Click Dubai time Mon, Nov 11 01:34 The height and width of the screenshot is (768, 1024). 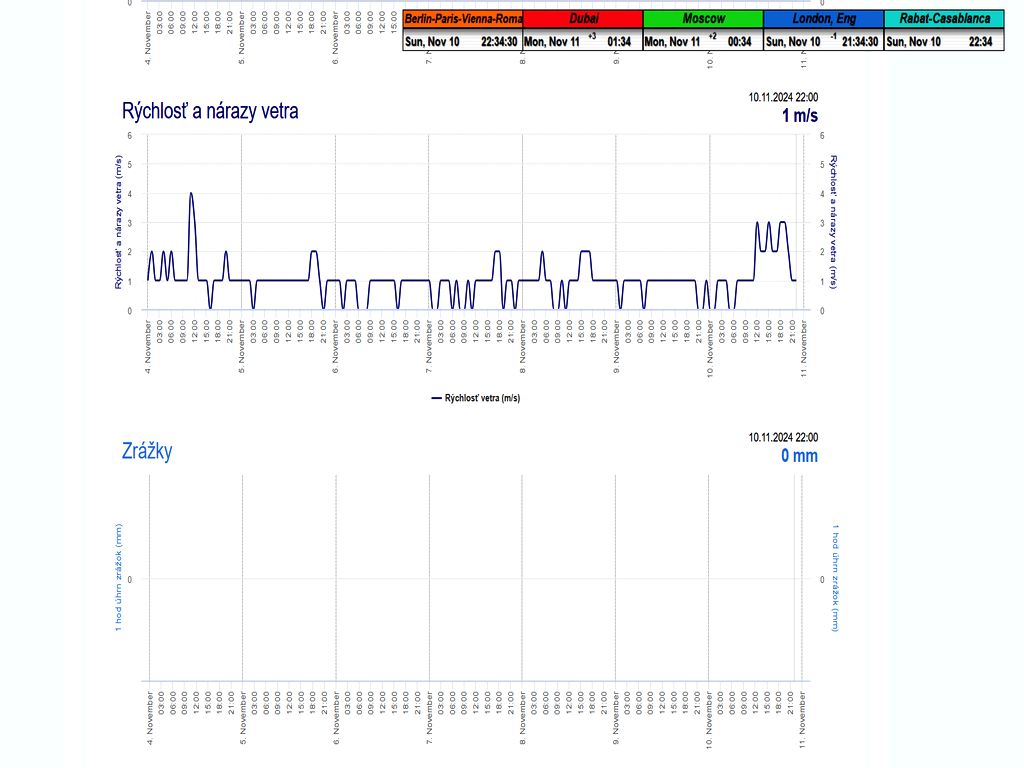582,42
